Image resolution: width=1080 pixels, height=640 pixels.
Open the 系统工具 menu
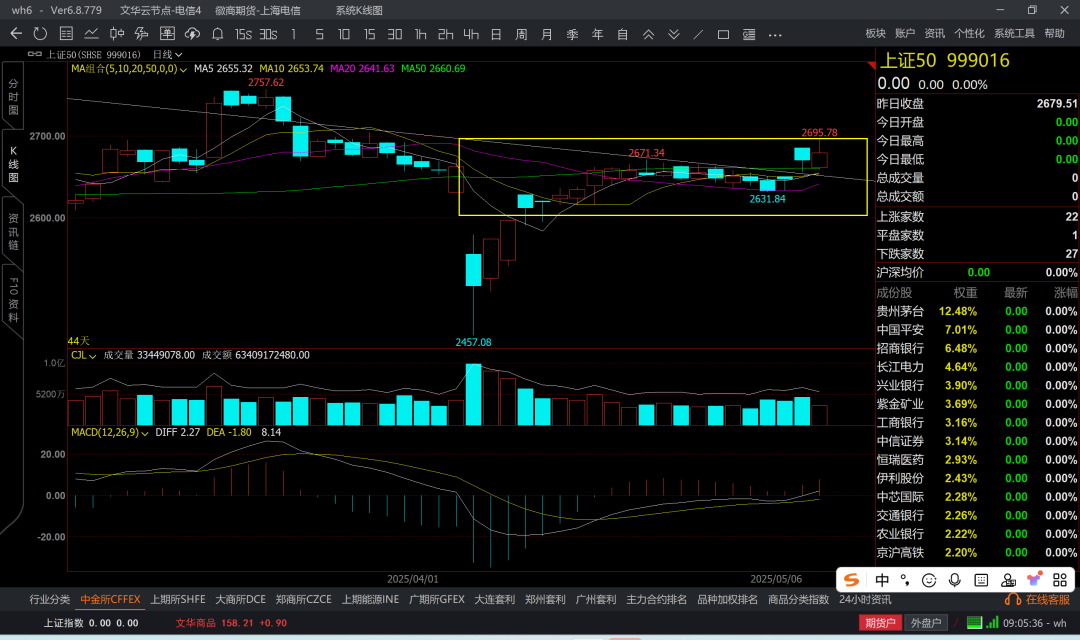click(1014, 34)
